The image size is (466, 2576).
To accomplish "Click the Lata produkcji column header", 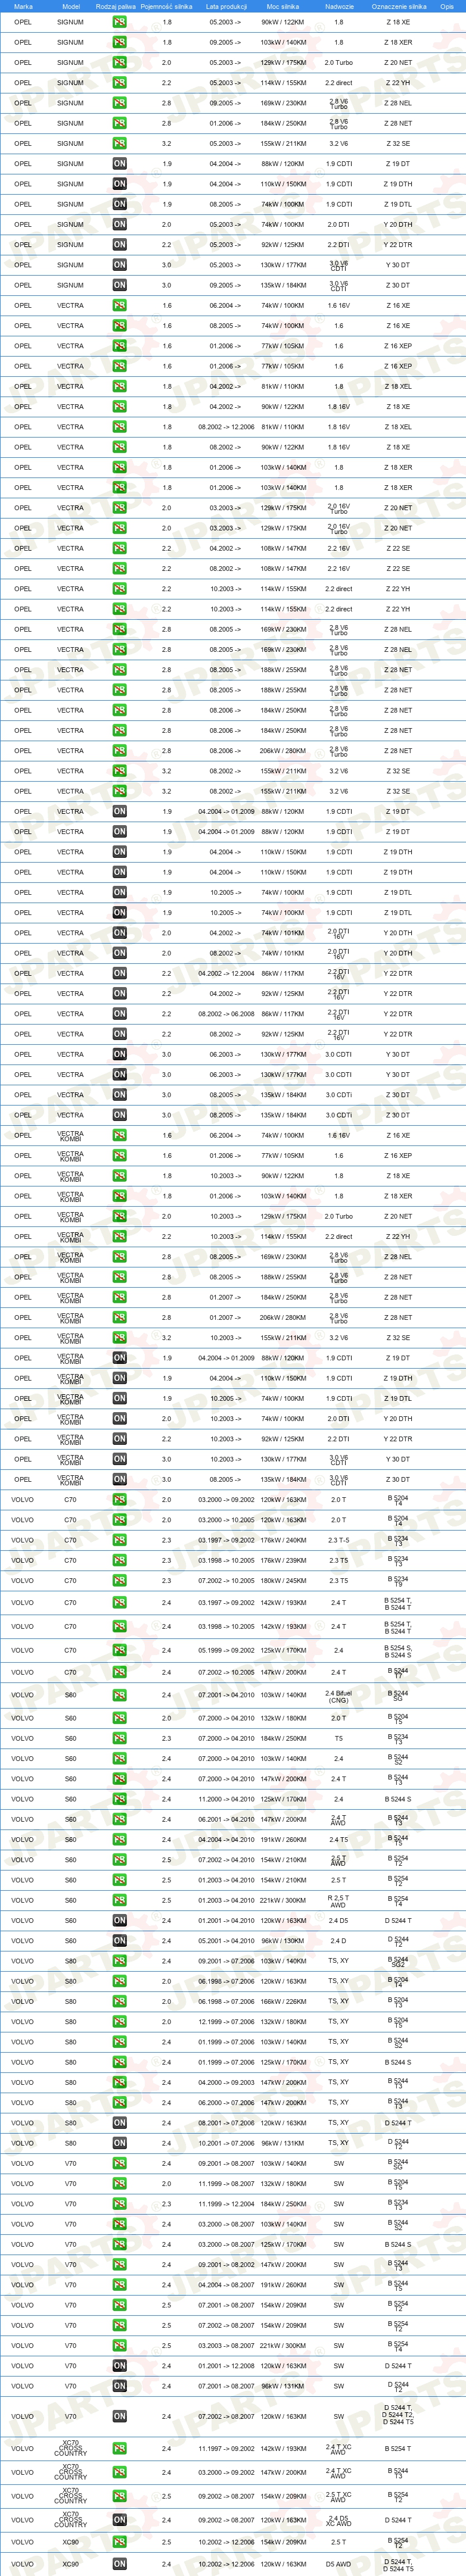I will (226, 6).
